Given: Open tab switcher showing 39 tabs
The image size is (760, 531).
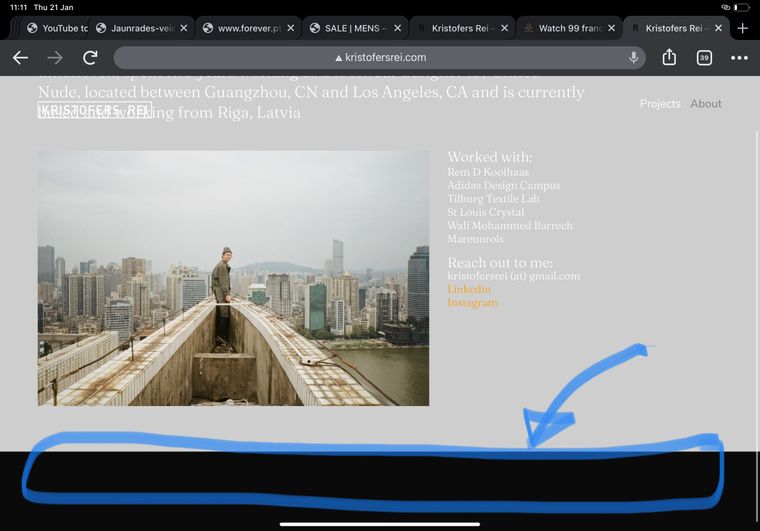Looking at the screenshot, I should 704,58.
